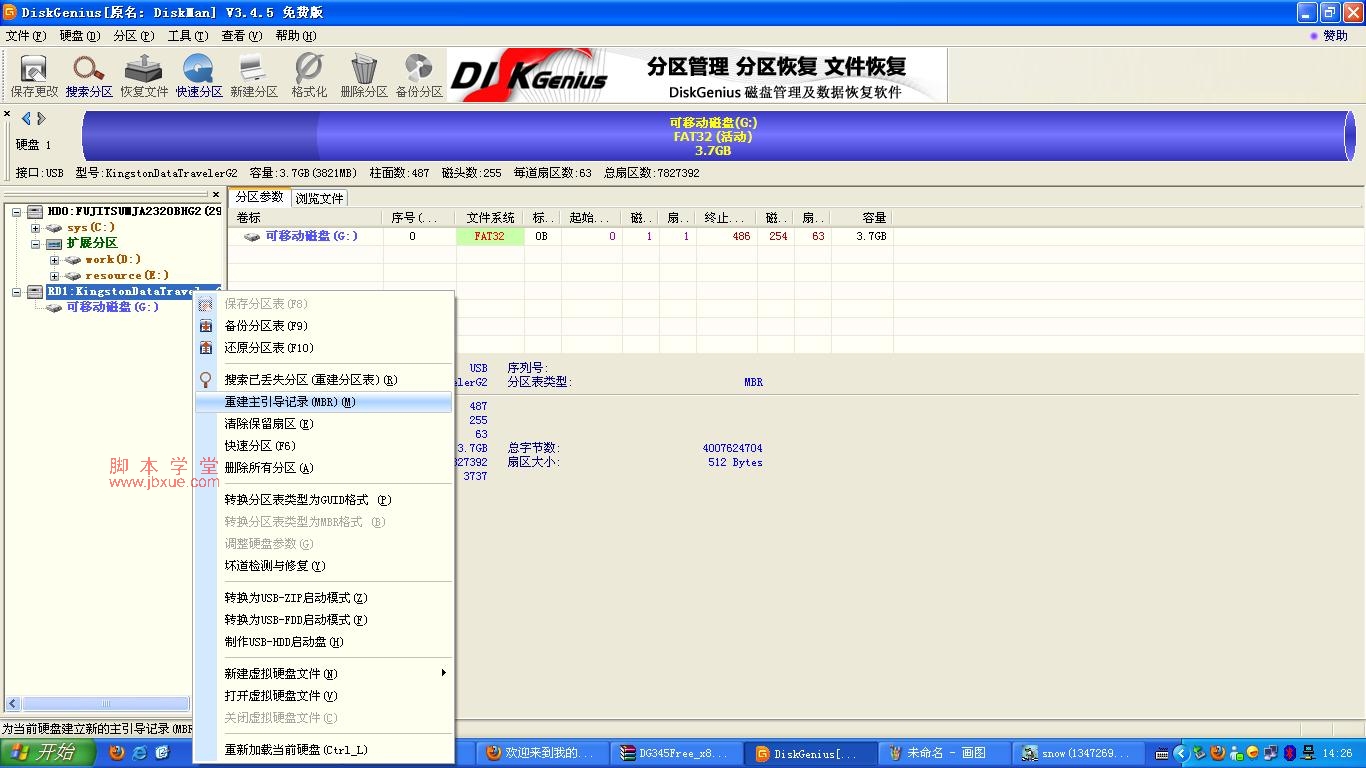Click the 扩展分区 icon in tree

pos(54,244)
